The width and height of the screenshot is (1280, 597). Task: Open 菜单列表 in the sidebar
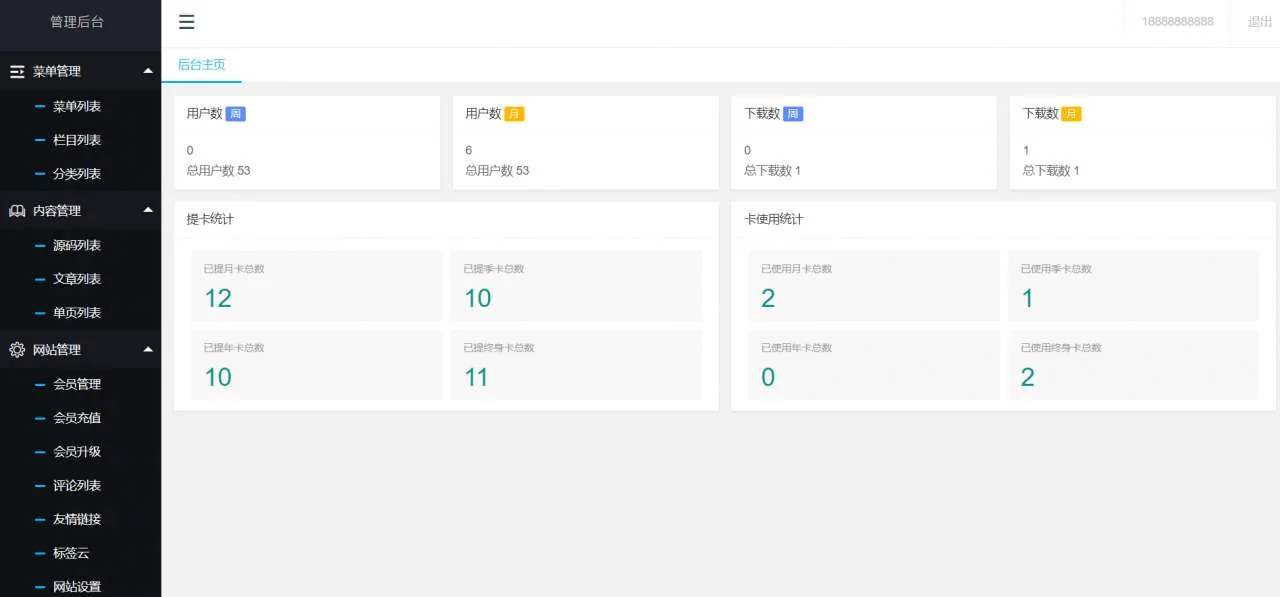coord(77,106)
